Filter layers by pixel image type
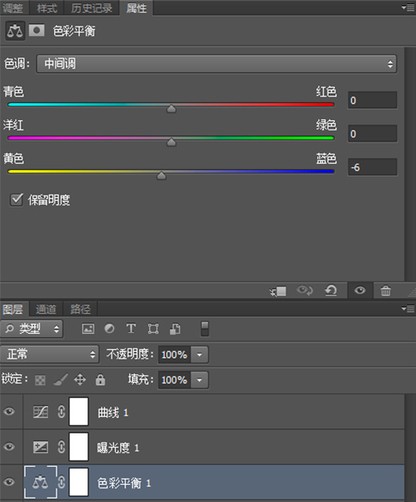The image size is (416, 502). coord(88,329)
